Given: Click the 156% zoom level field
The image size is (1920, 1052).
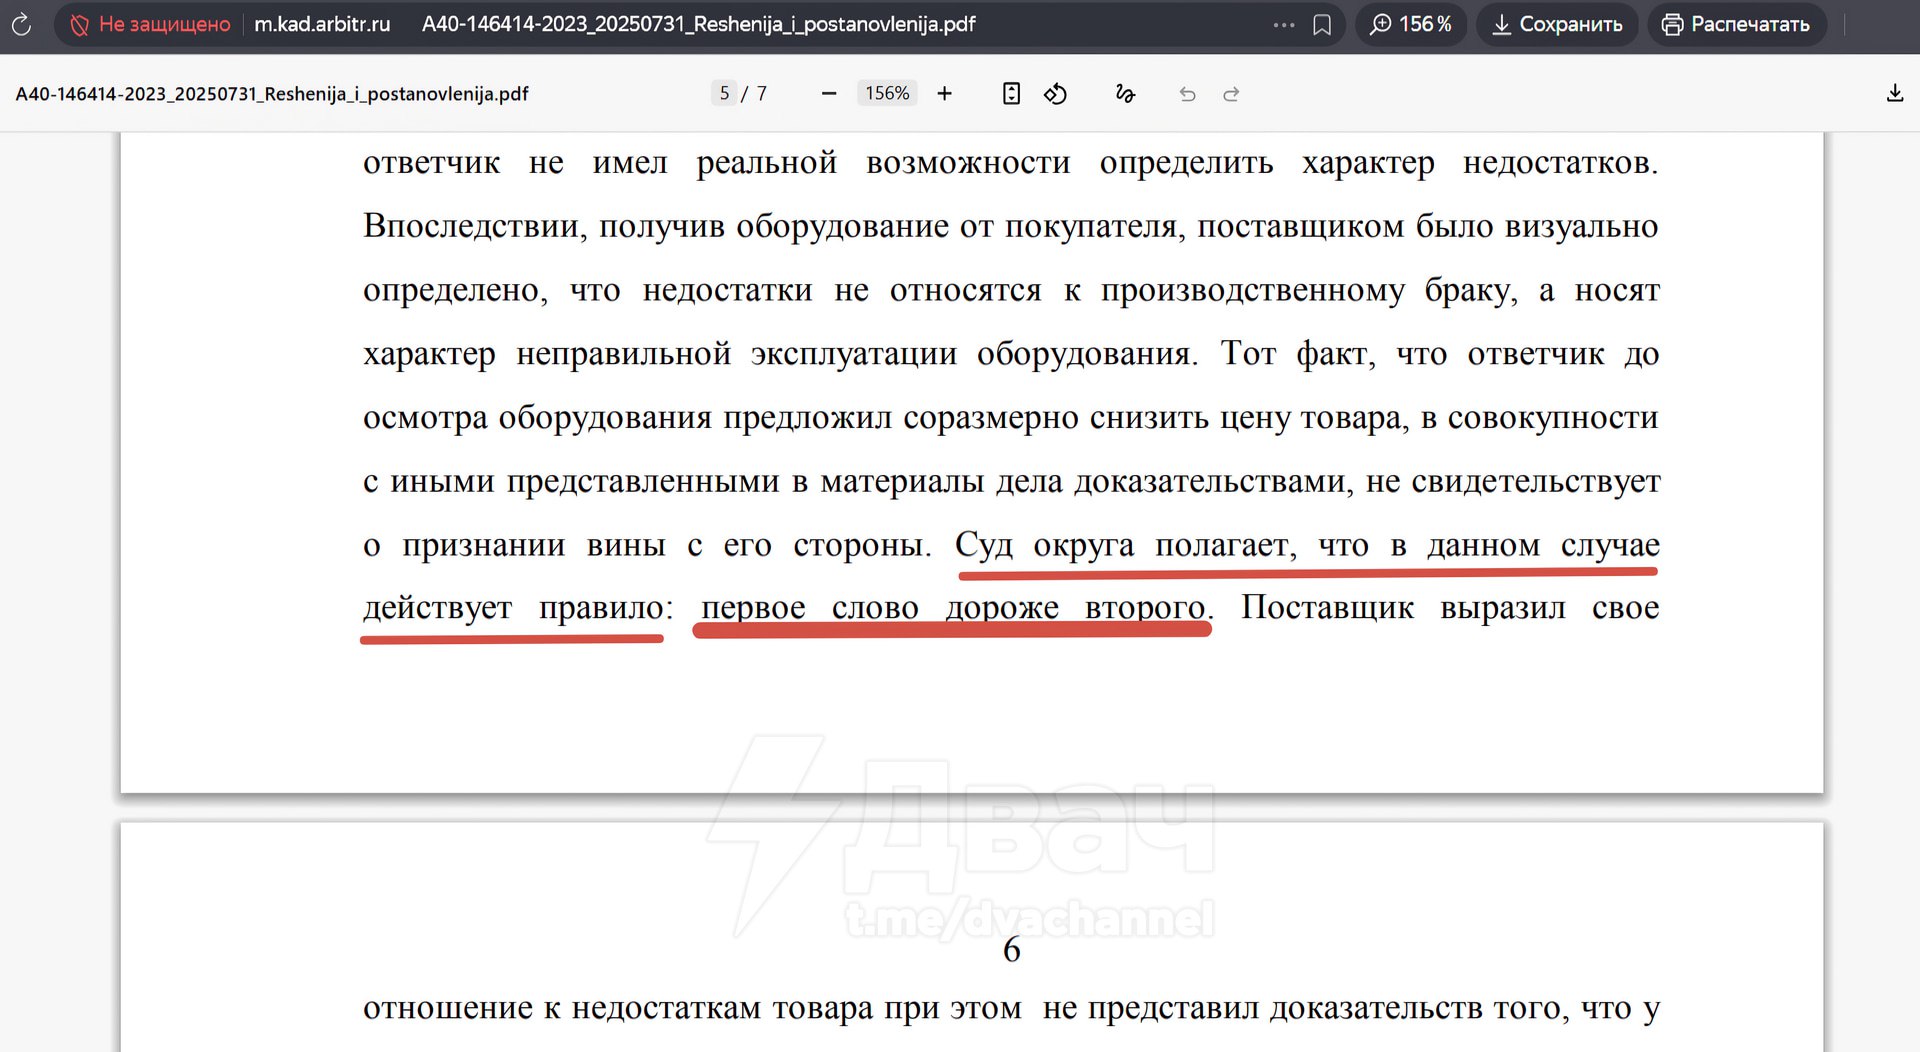Looking at the screenshot, I should pos(887,94).
